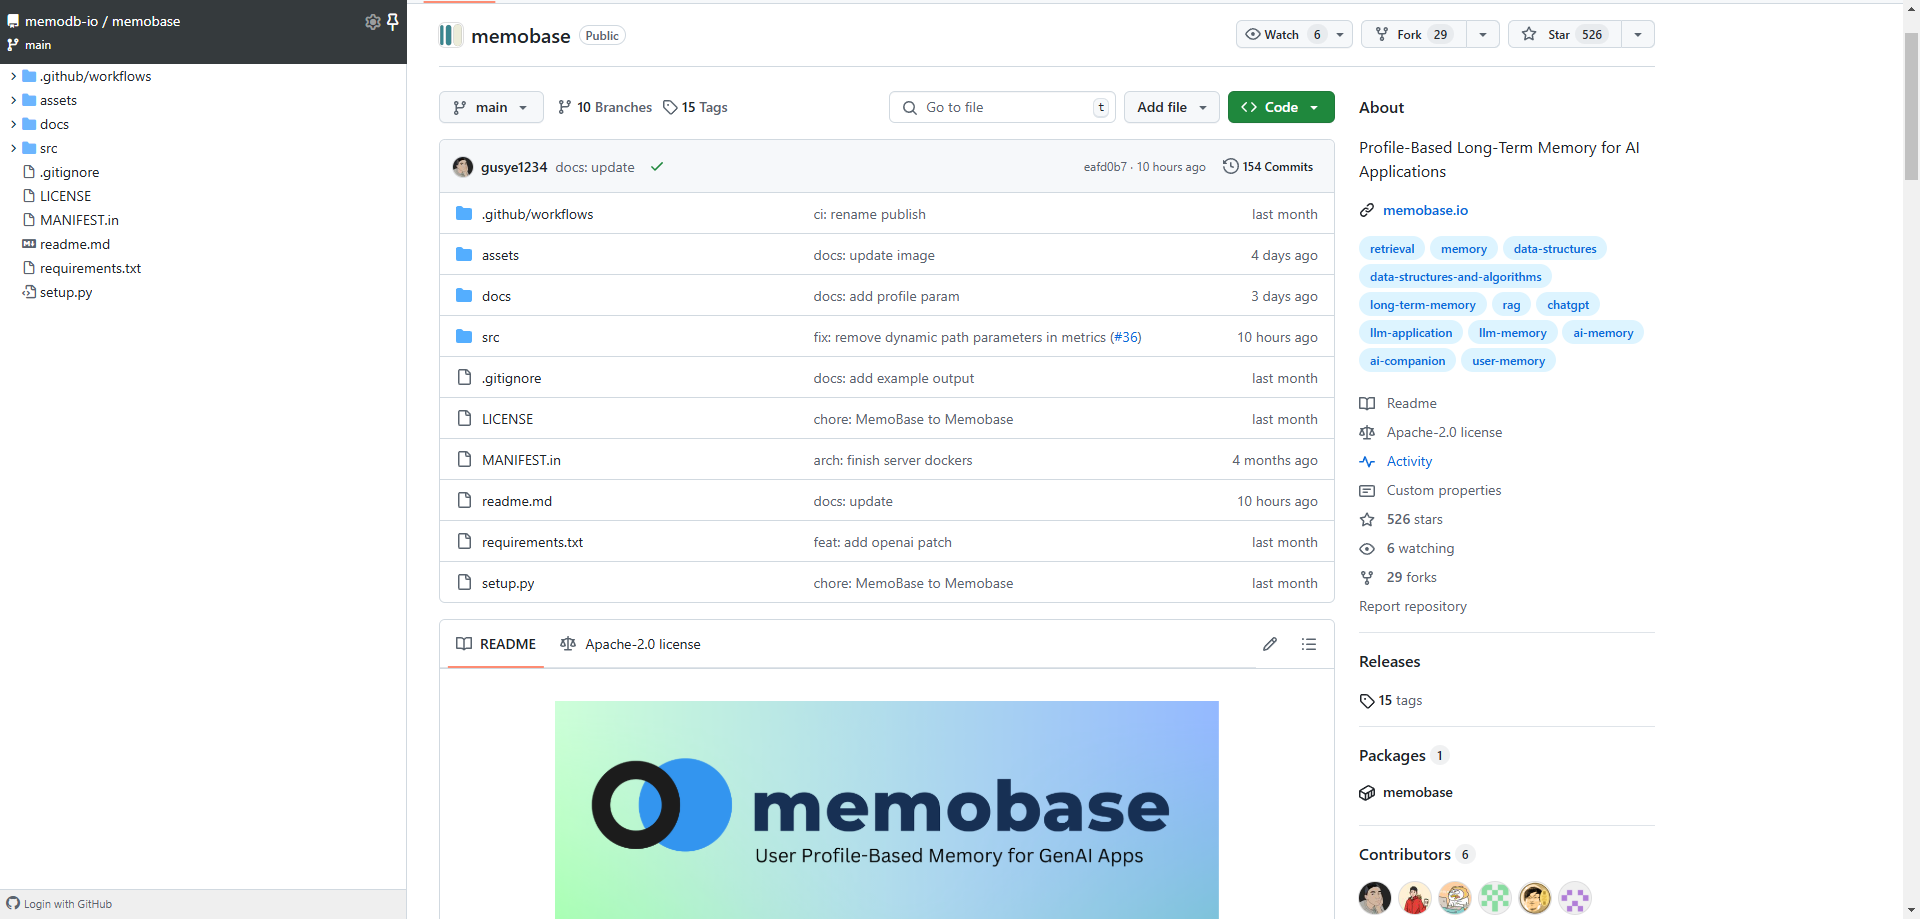
Task: Click the gusye1234 author avatar
Action: (x=463, y=167)
